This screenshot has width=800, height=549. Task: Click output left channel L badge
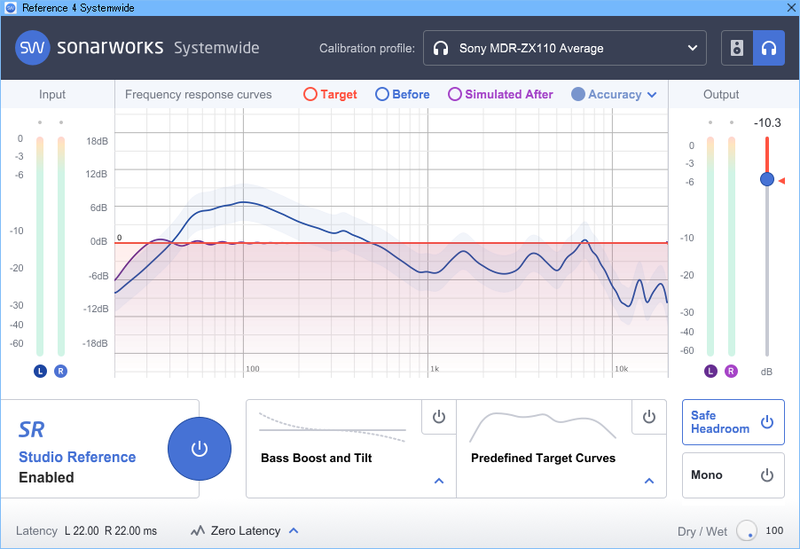pyautogui.click(x=711, y=371)
